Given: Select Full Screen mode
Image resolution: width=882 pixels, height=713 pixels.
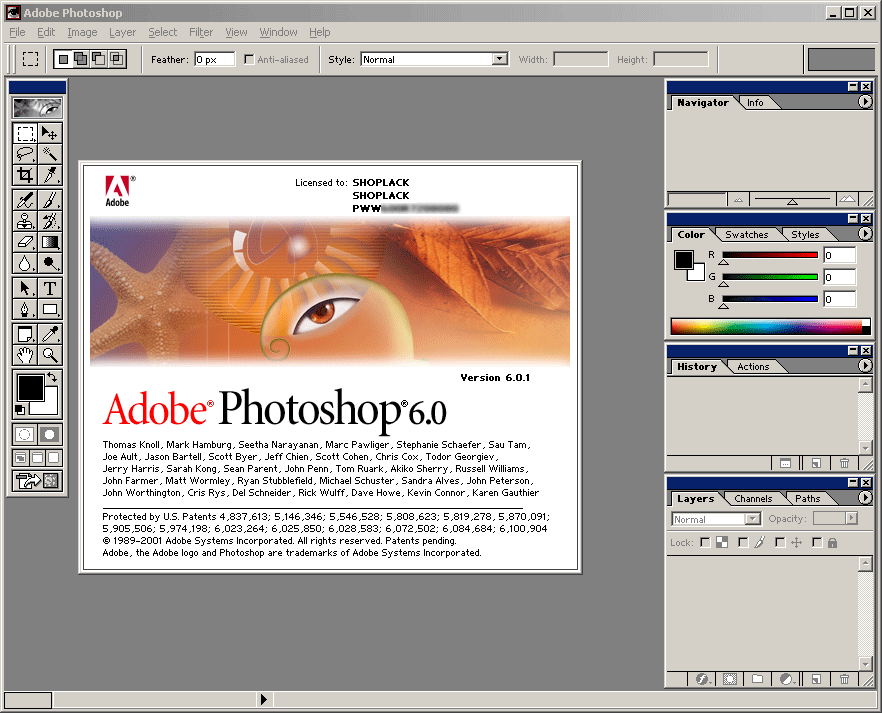Looking at the screenshot, I should [53, 458].
